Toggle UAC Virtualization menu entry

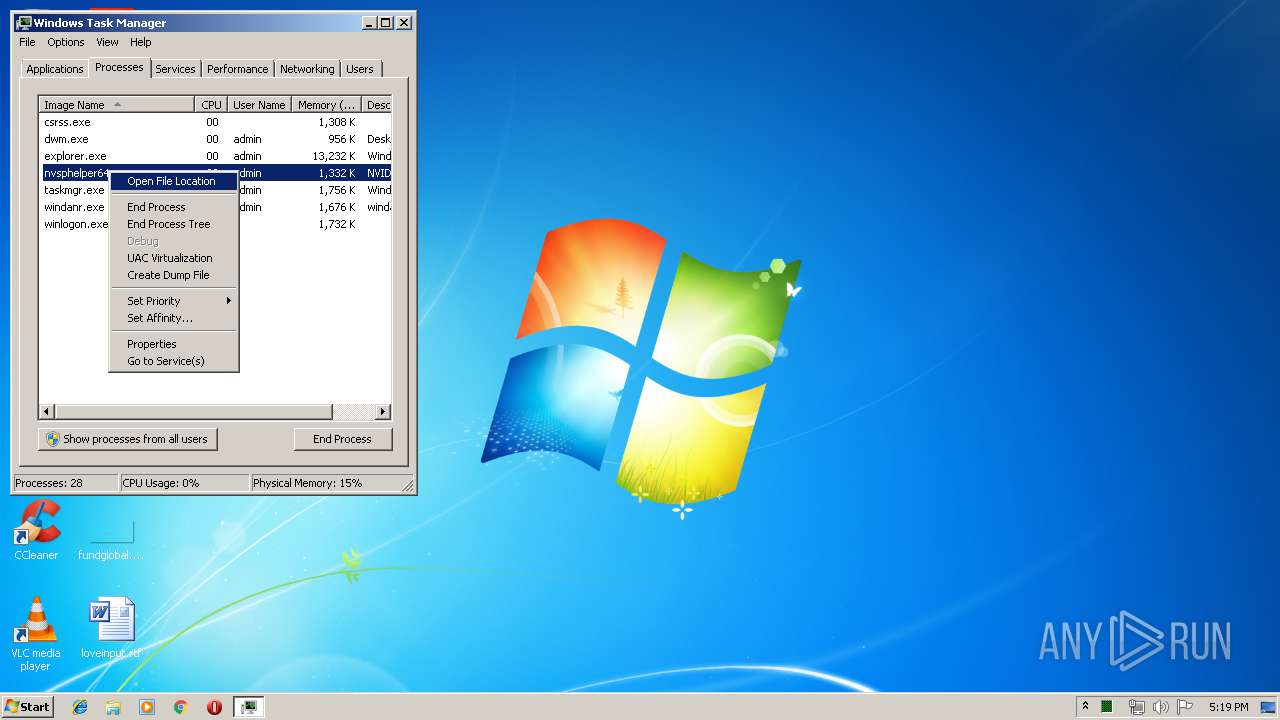174,258
